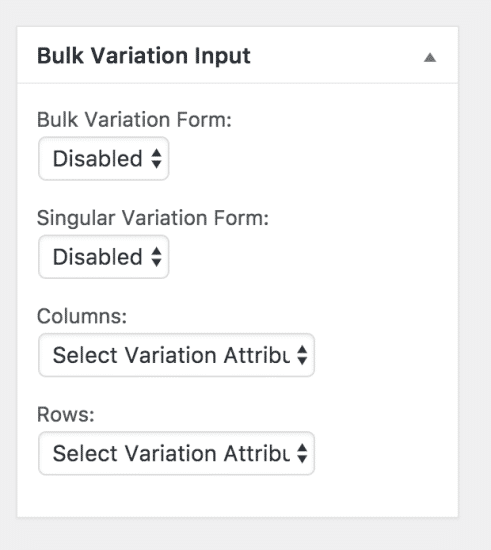The height and width of the screenshot is (550, 491).
Task: Click Singular Variation Form stepper arrows
Action: pyautogui.click(x=156, y=257)
